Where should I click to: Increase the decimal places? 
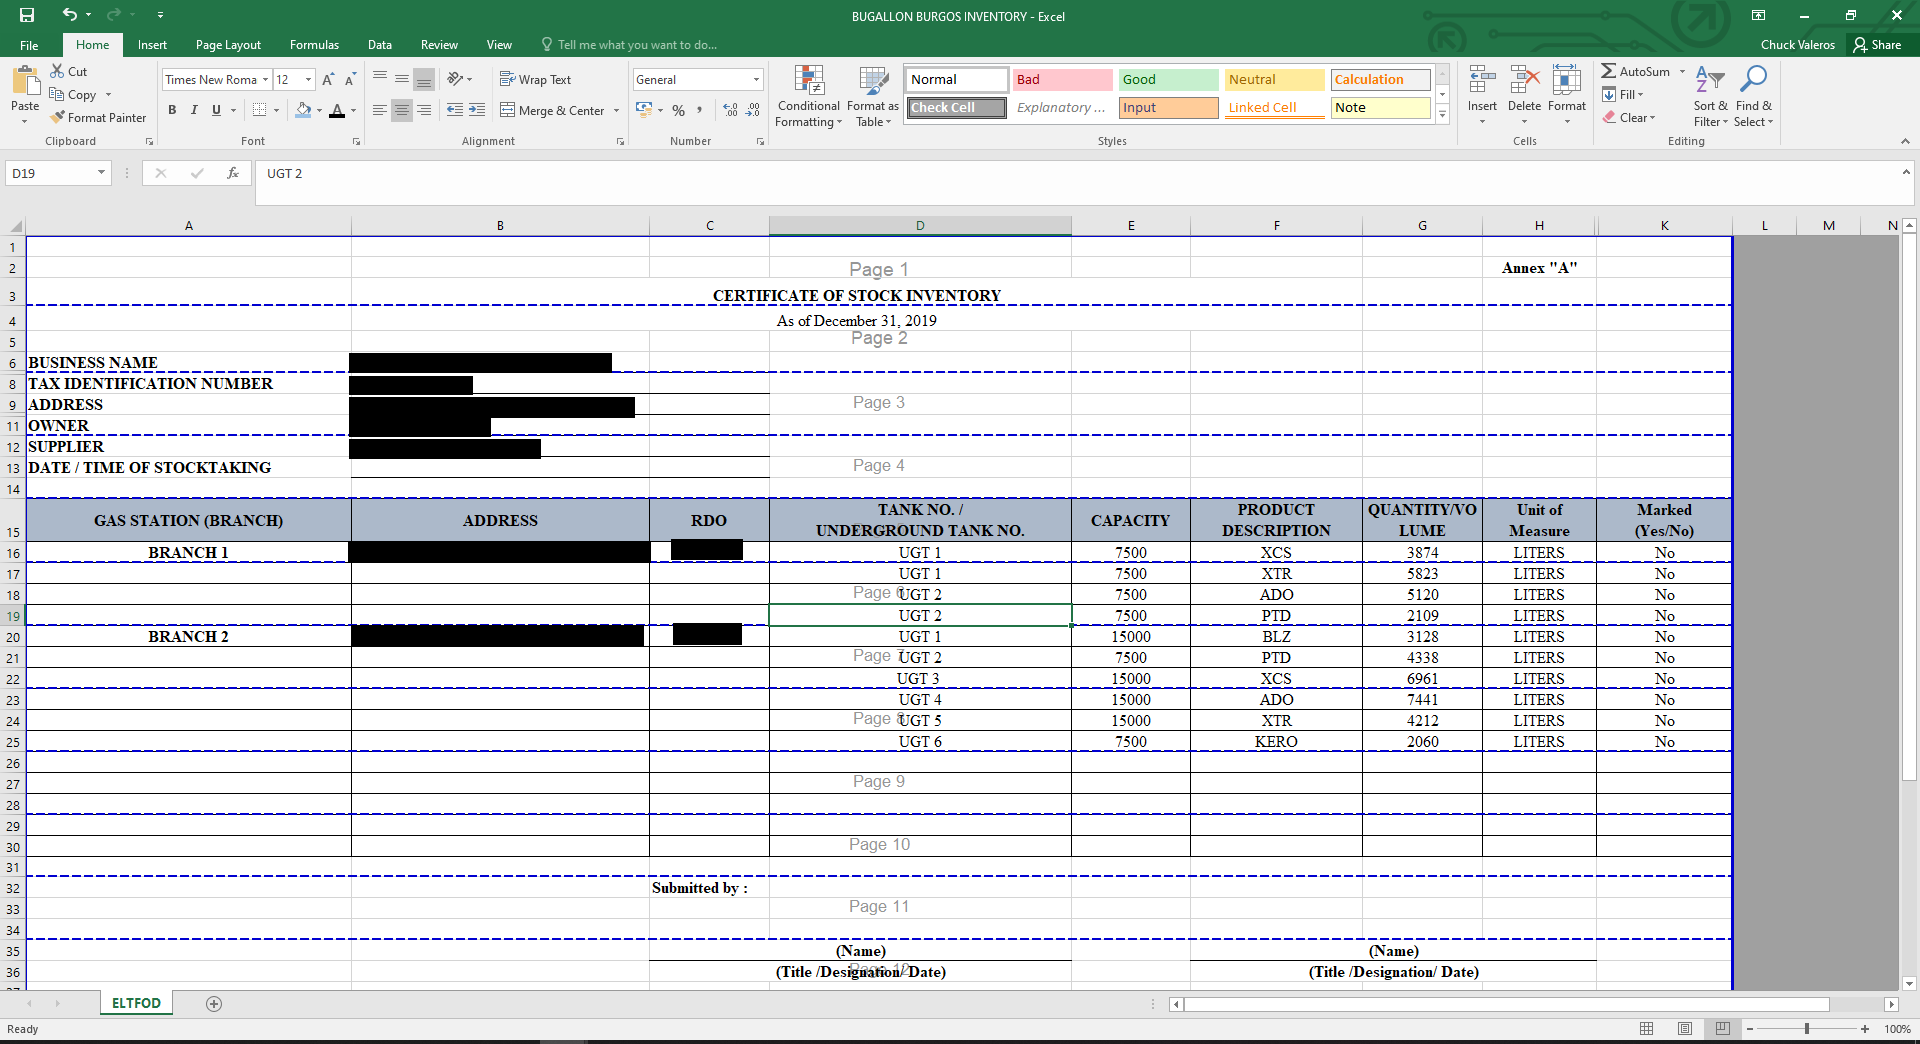pos(730,110)
